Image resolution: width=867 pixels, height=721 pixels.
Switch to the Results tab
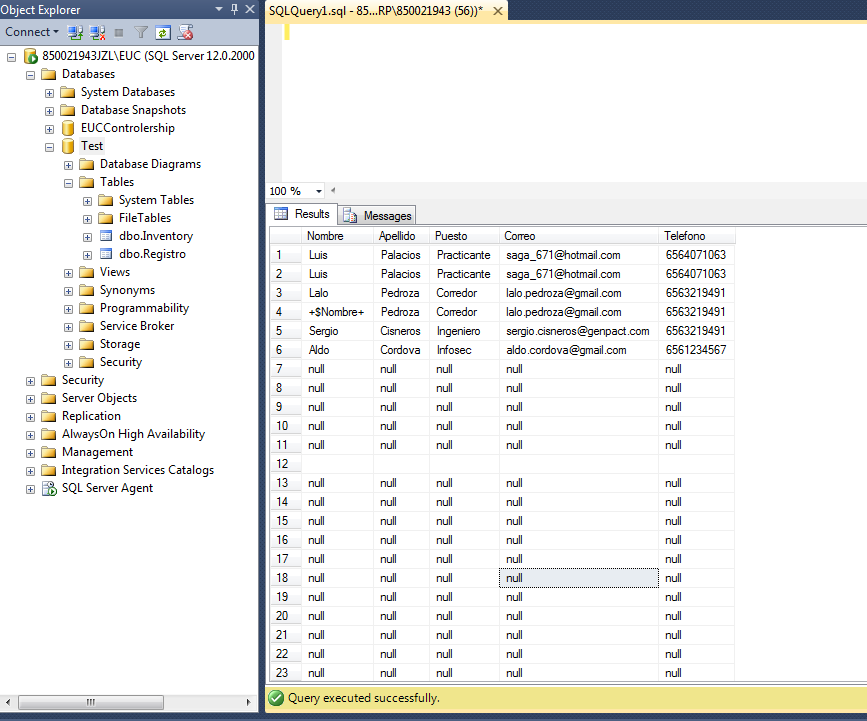(x=302, y=214)
